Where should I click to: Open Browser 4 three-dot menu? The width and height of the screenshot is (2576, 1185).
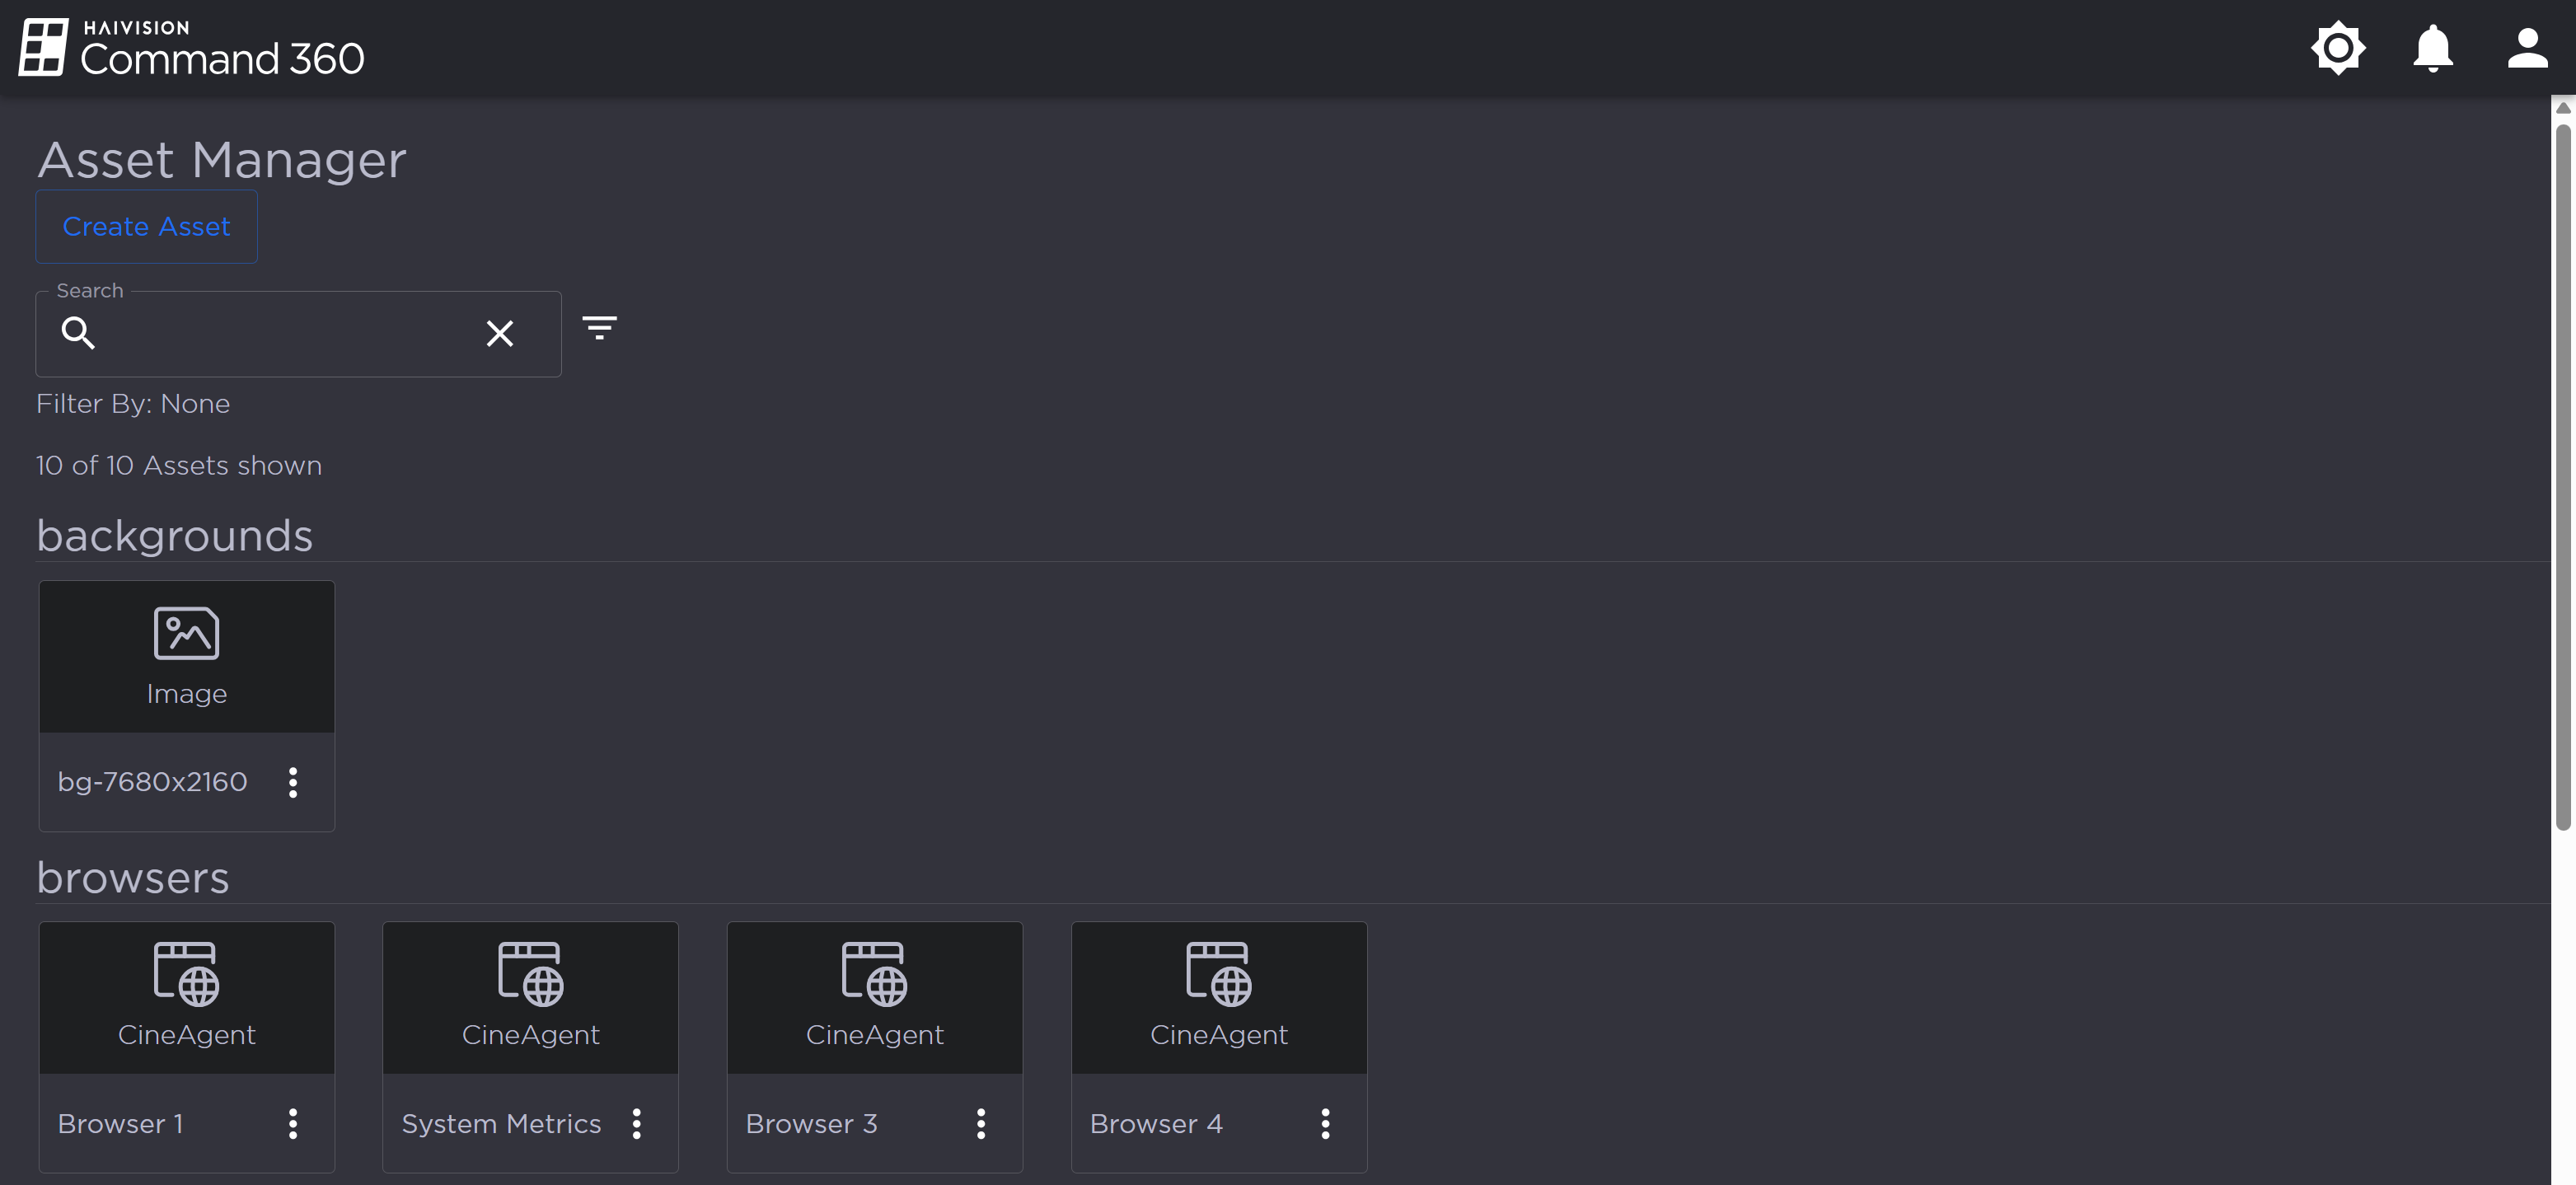tap(1325, 1124)
